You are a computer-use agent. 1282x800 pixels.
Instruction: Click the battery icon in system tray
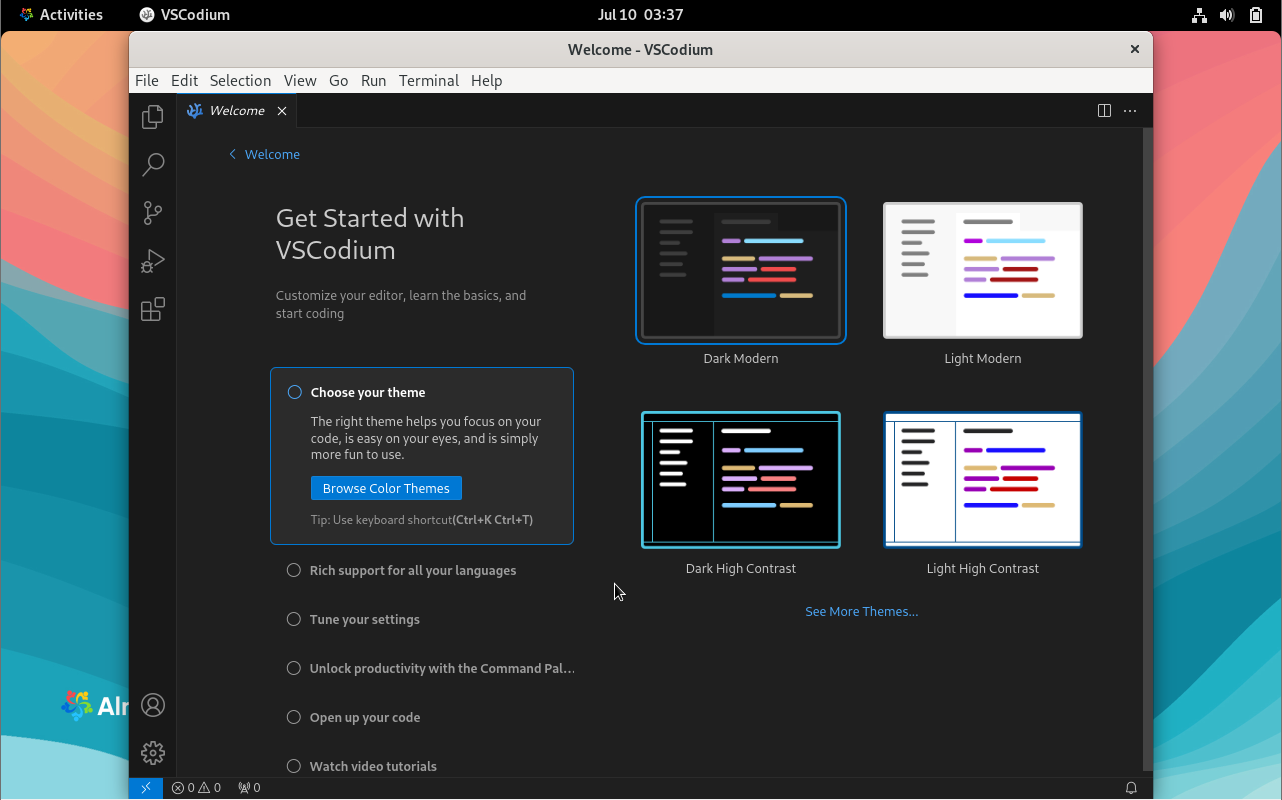[x=1256, y=15]
